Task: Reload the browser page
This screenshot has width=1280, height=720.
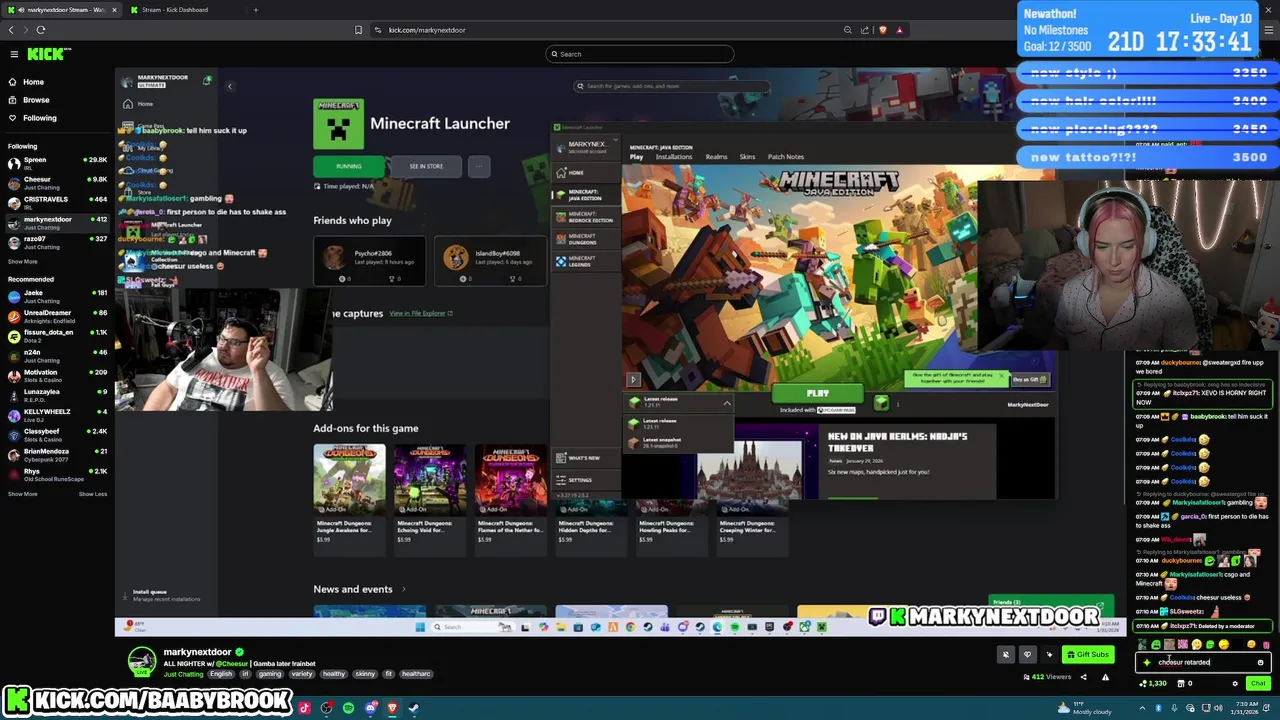Action: [41, 30]
